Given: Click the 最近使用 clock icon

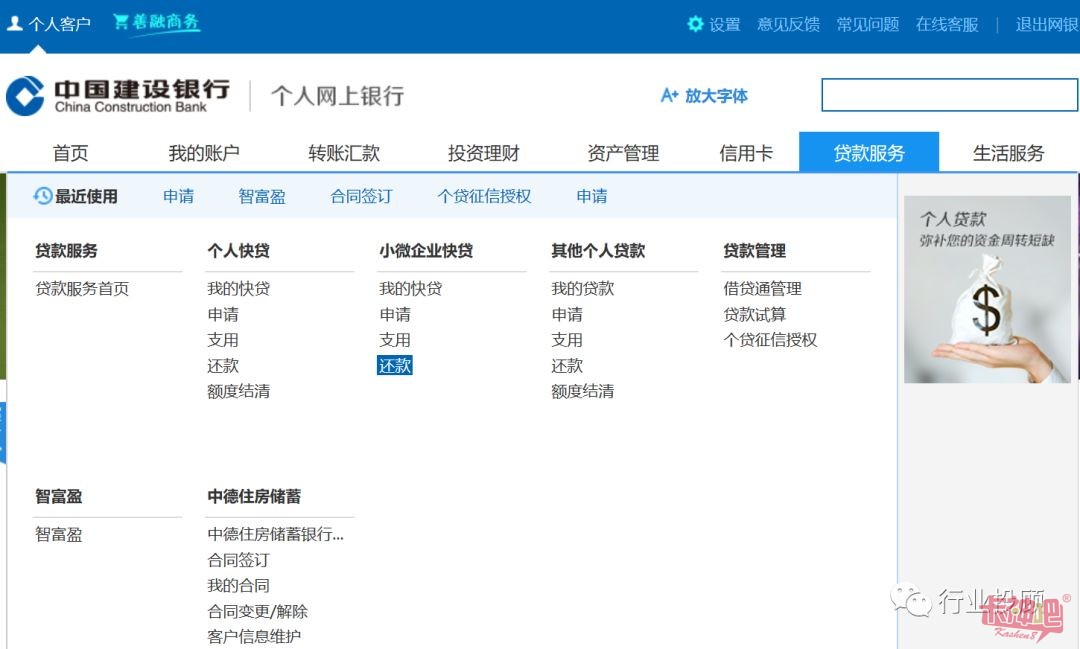Looking at the screenshot, I should click(40, 196).
